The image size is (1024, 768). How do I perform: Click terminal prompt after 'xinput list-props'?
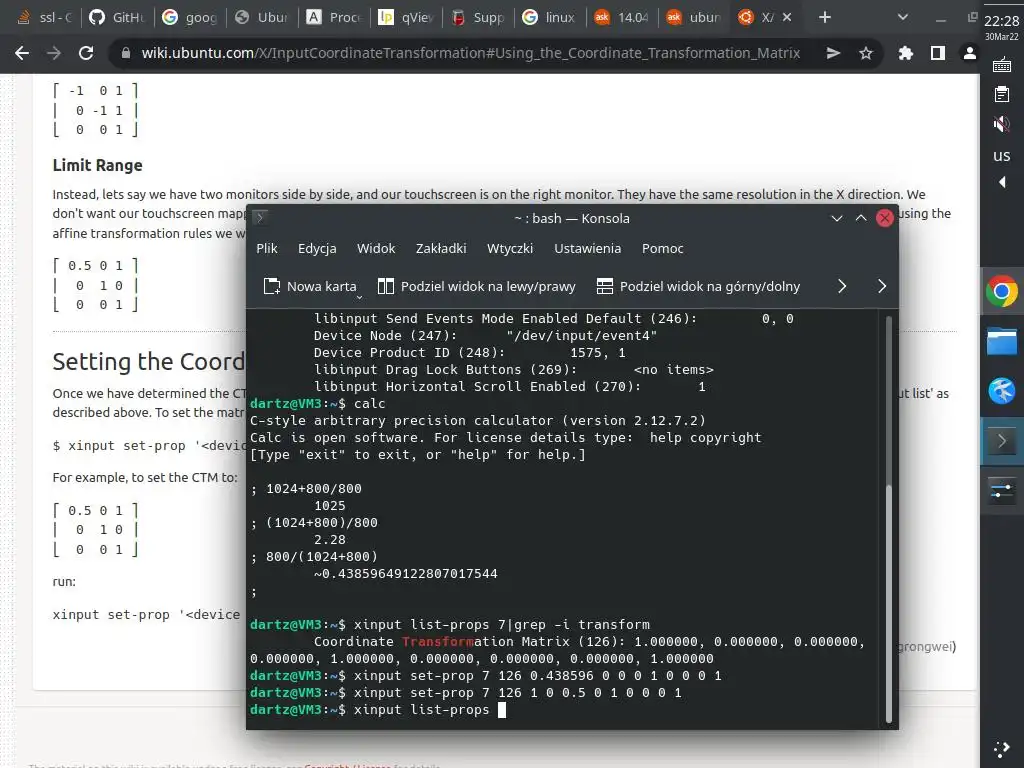(502, 710)
